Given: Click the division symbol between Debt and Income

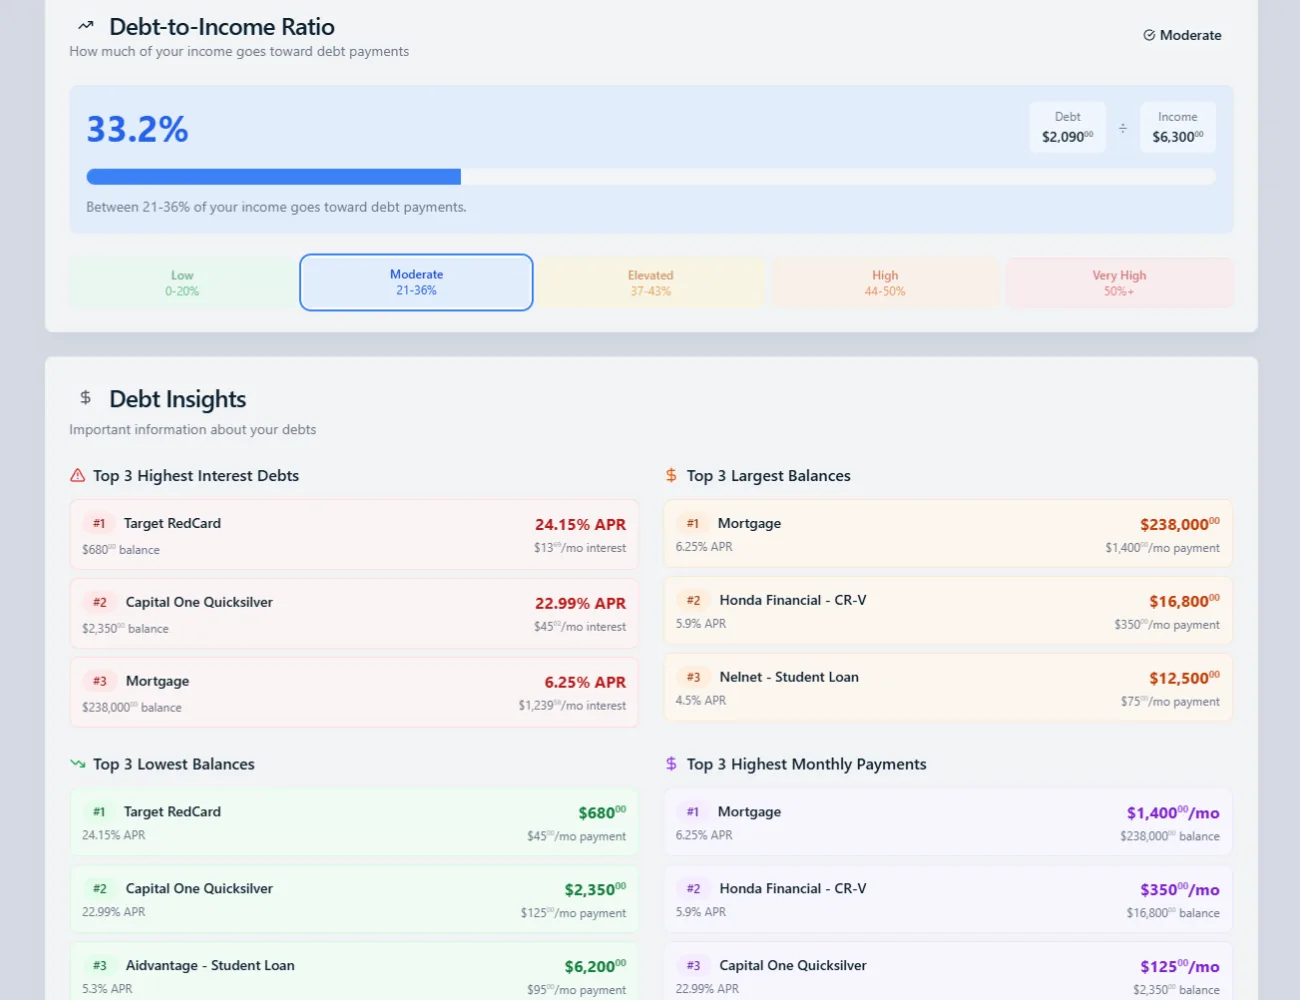Looking at the screenshot, I should click(1122, 128).
